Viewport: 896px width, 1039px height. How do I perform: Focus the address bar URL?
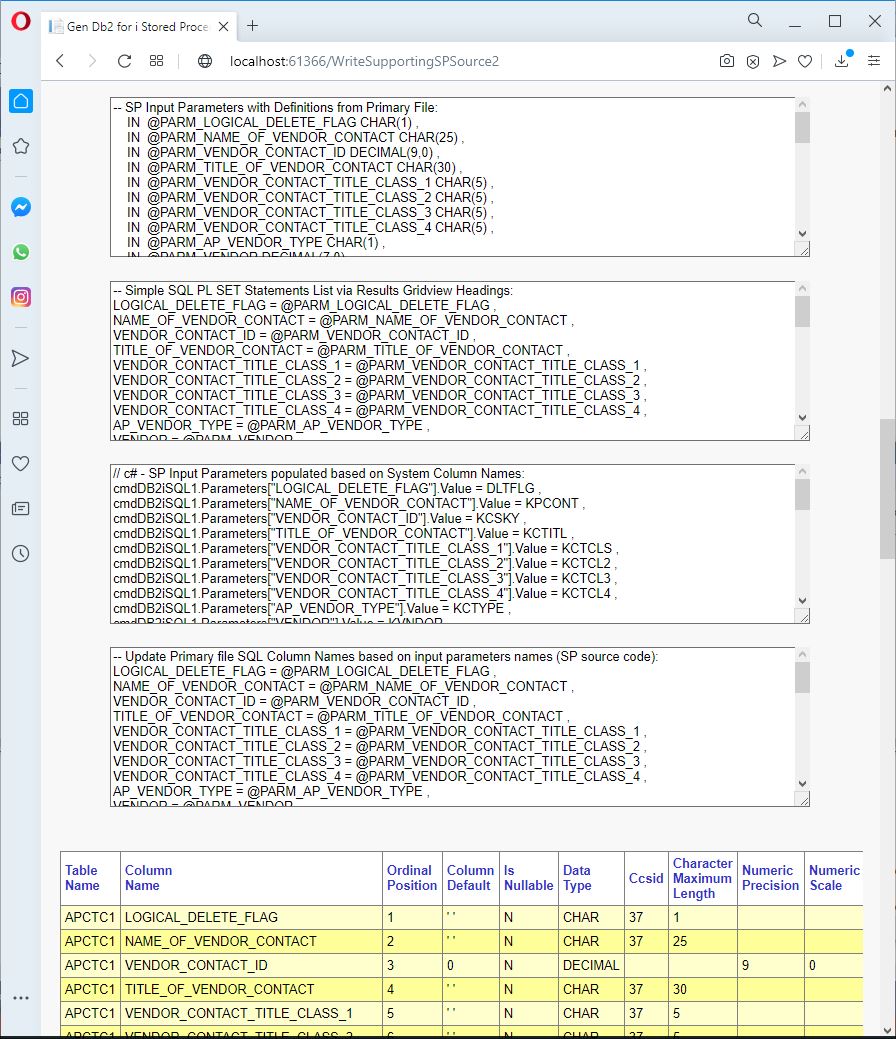coord(364,61)
